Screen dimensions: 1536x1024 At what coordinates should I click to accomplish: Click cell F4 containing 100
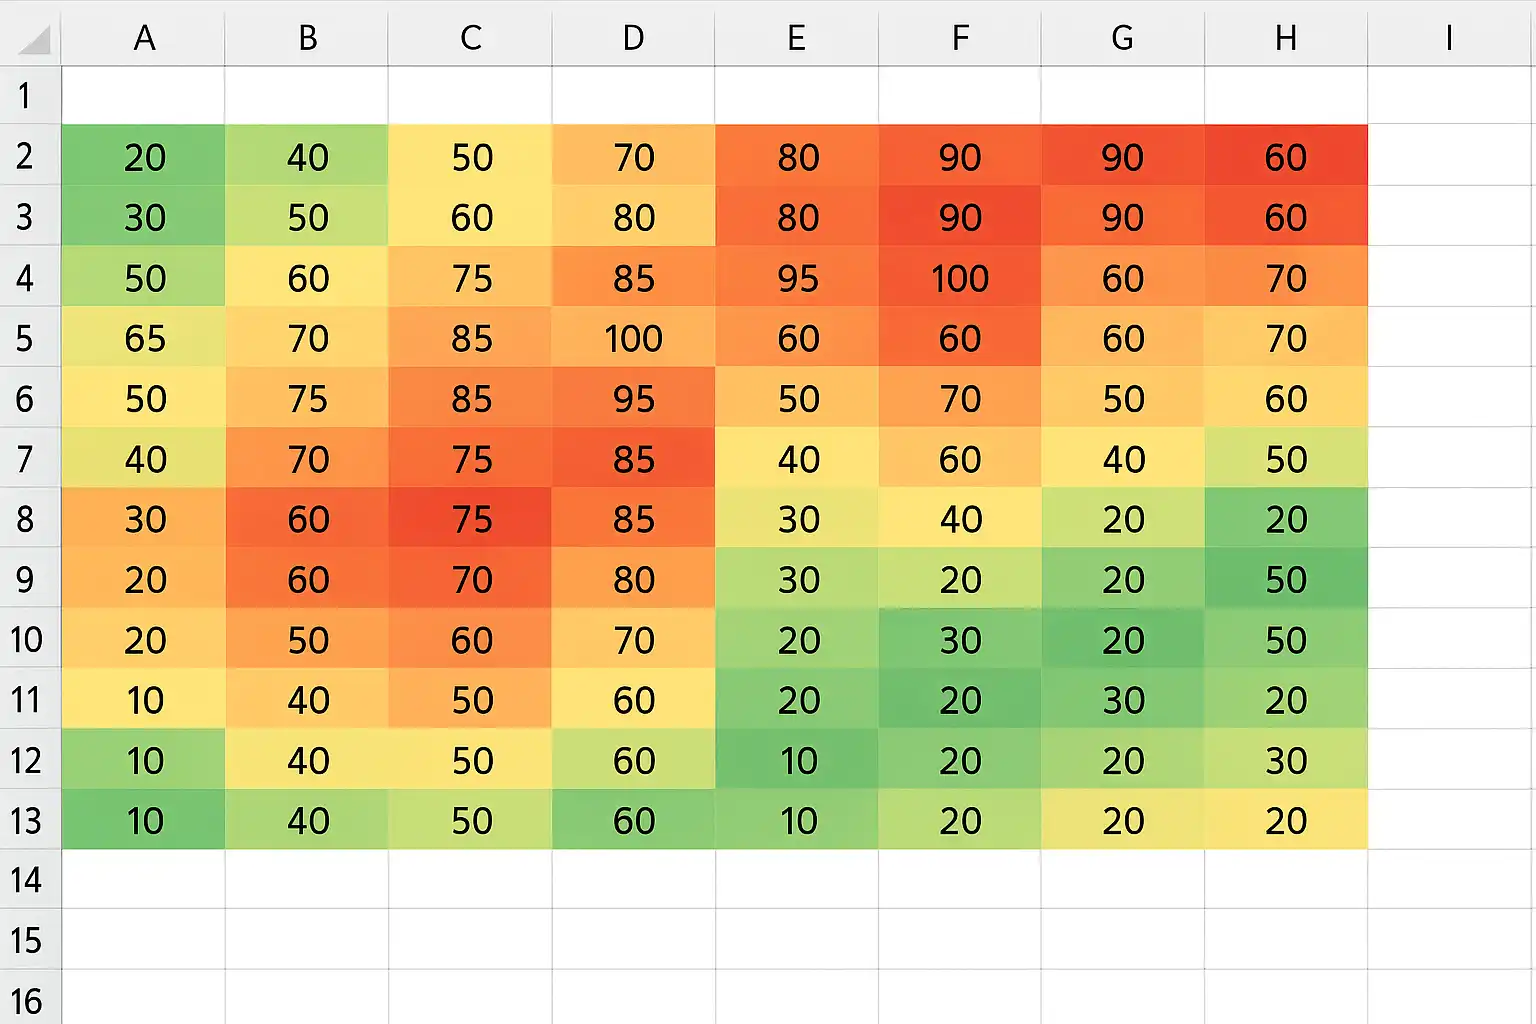tap(960, 277)
